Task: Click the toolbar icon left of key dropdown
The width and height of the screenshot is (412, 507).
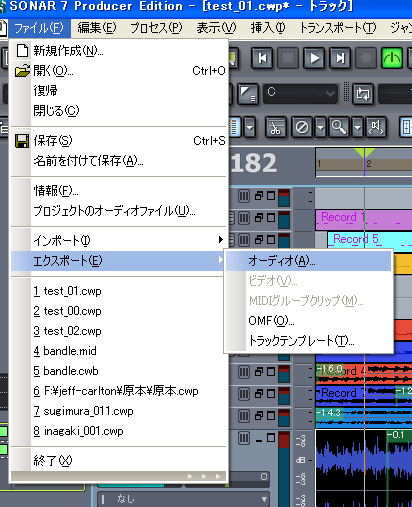Action: (248, 94)
